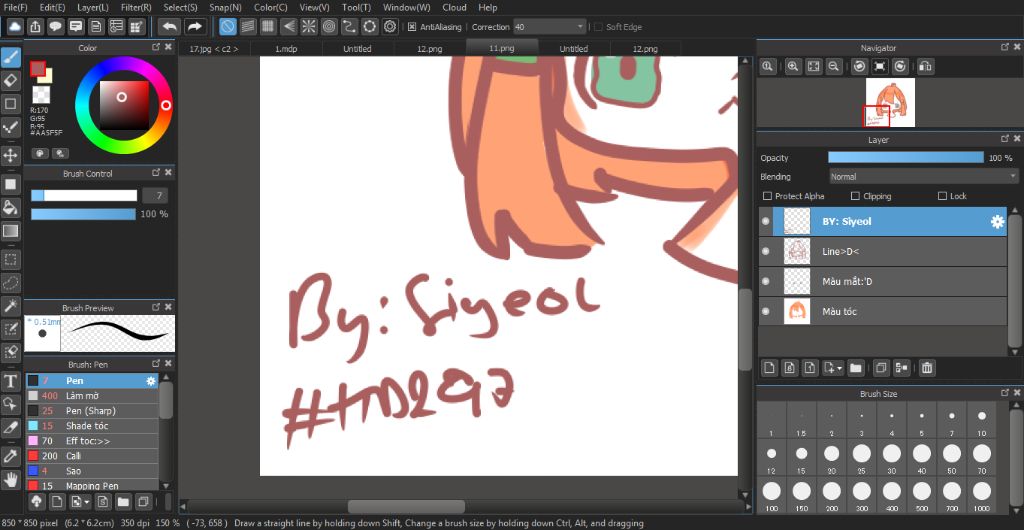The width and height of the screenshot is (1024, 530).
Task: Select the Magic Wand tool
Action: (x=10, y=305)
